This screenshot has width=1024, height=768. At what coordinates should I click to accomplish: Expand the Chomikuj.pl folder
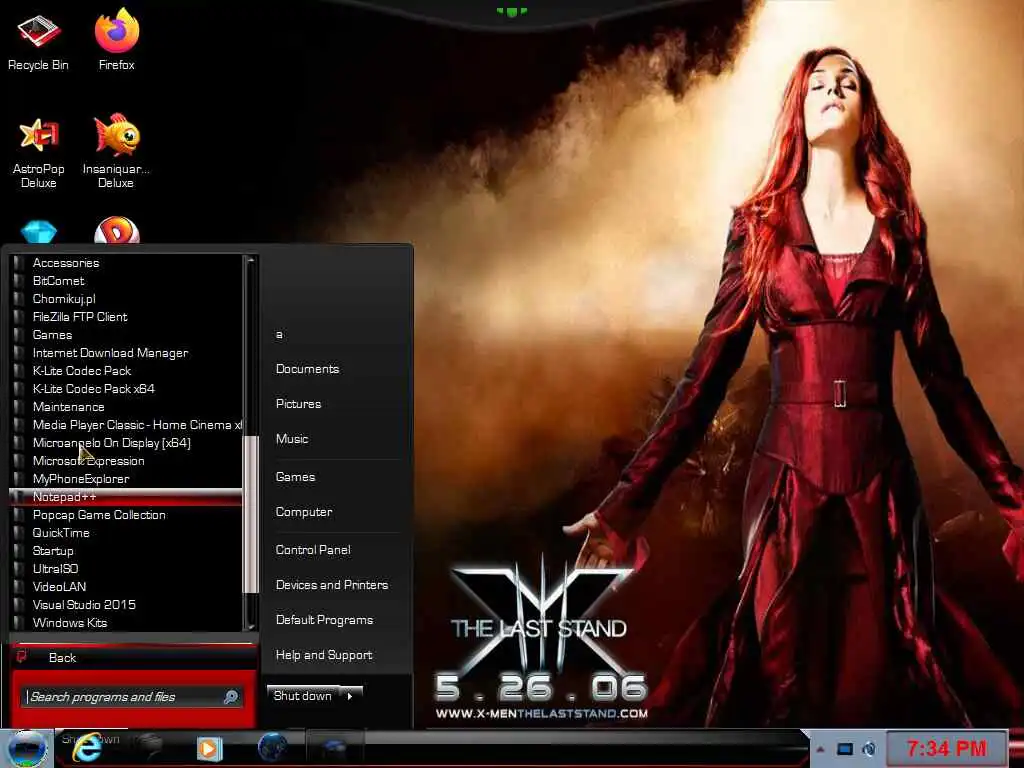(x=125, y=298)
